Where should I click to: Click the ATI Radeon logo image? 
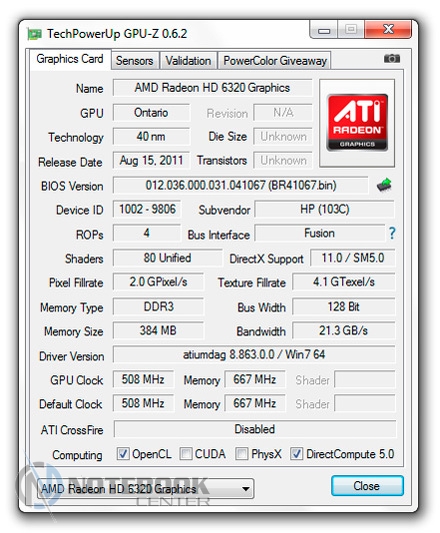point(357,123)
